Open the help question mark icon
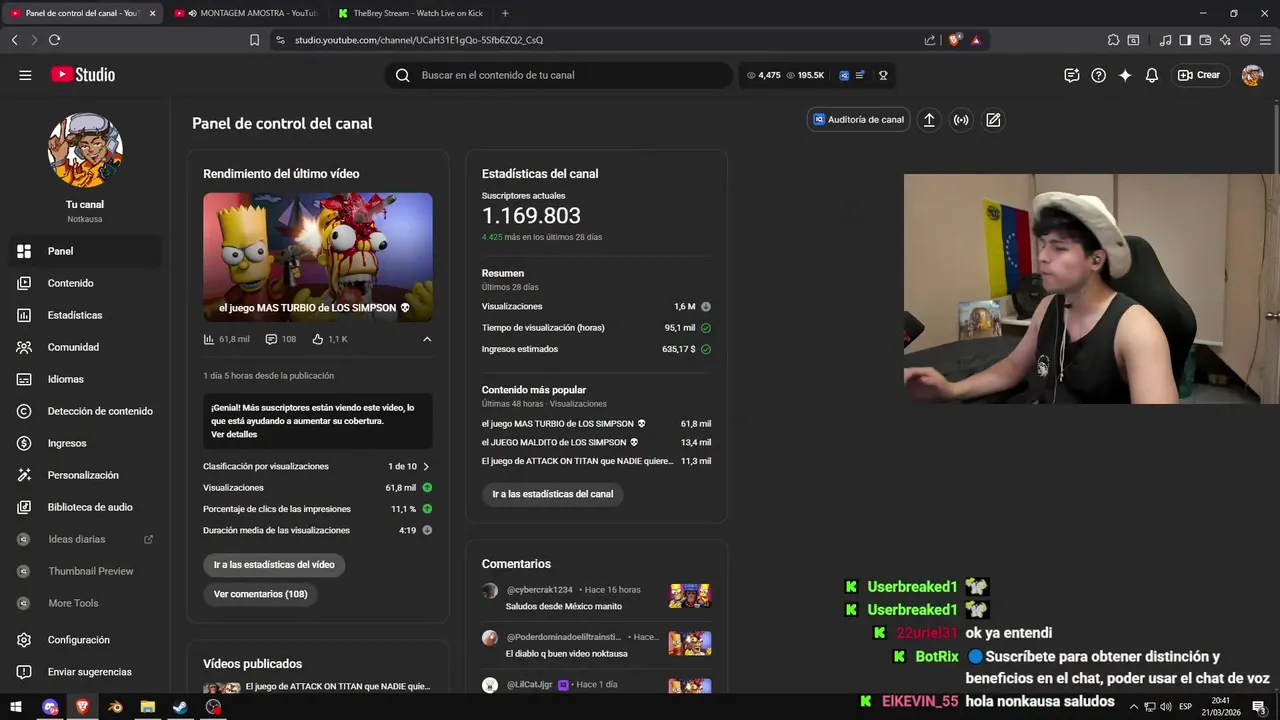Image resolution: width=1280 pixels, height=720 pixels. pos(1098,75)
